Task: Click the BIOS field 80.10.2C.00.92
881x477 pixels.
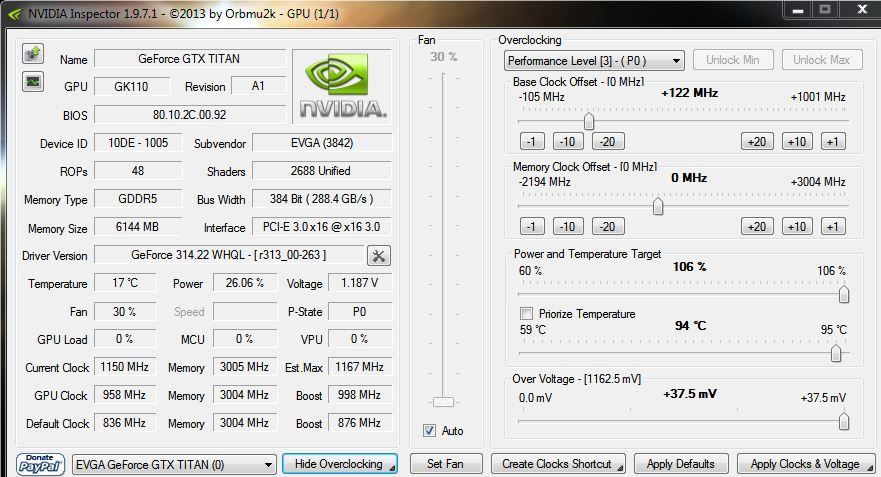Action: coord(189,115)
